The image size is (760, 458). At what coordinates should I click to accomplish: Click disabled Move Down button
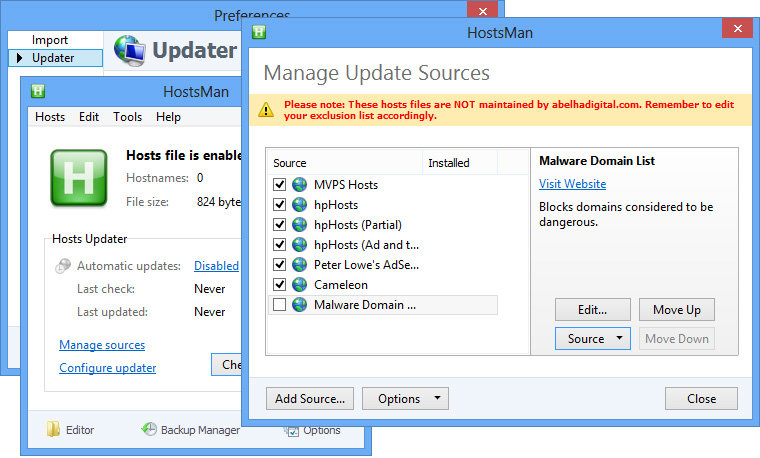coord(677,338)
